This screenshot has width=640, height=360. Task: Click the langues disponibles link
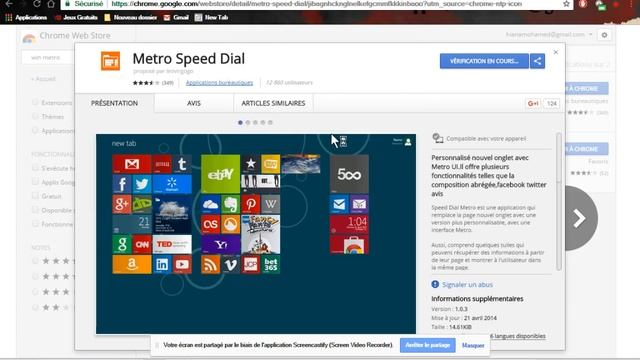tap(518, 336)
